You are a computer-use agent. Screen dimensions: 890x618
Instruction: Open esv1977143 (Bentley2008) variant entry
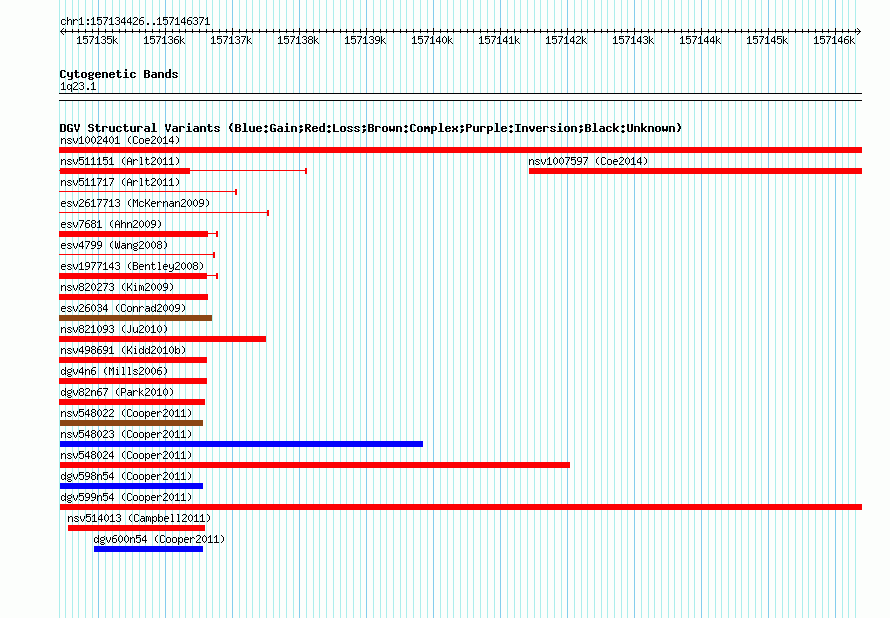click(x=132, y=266)
